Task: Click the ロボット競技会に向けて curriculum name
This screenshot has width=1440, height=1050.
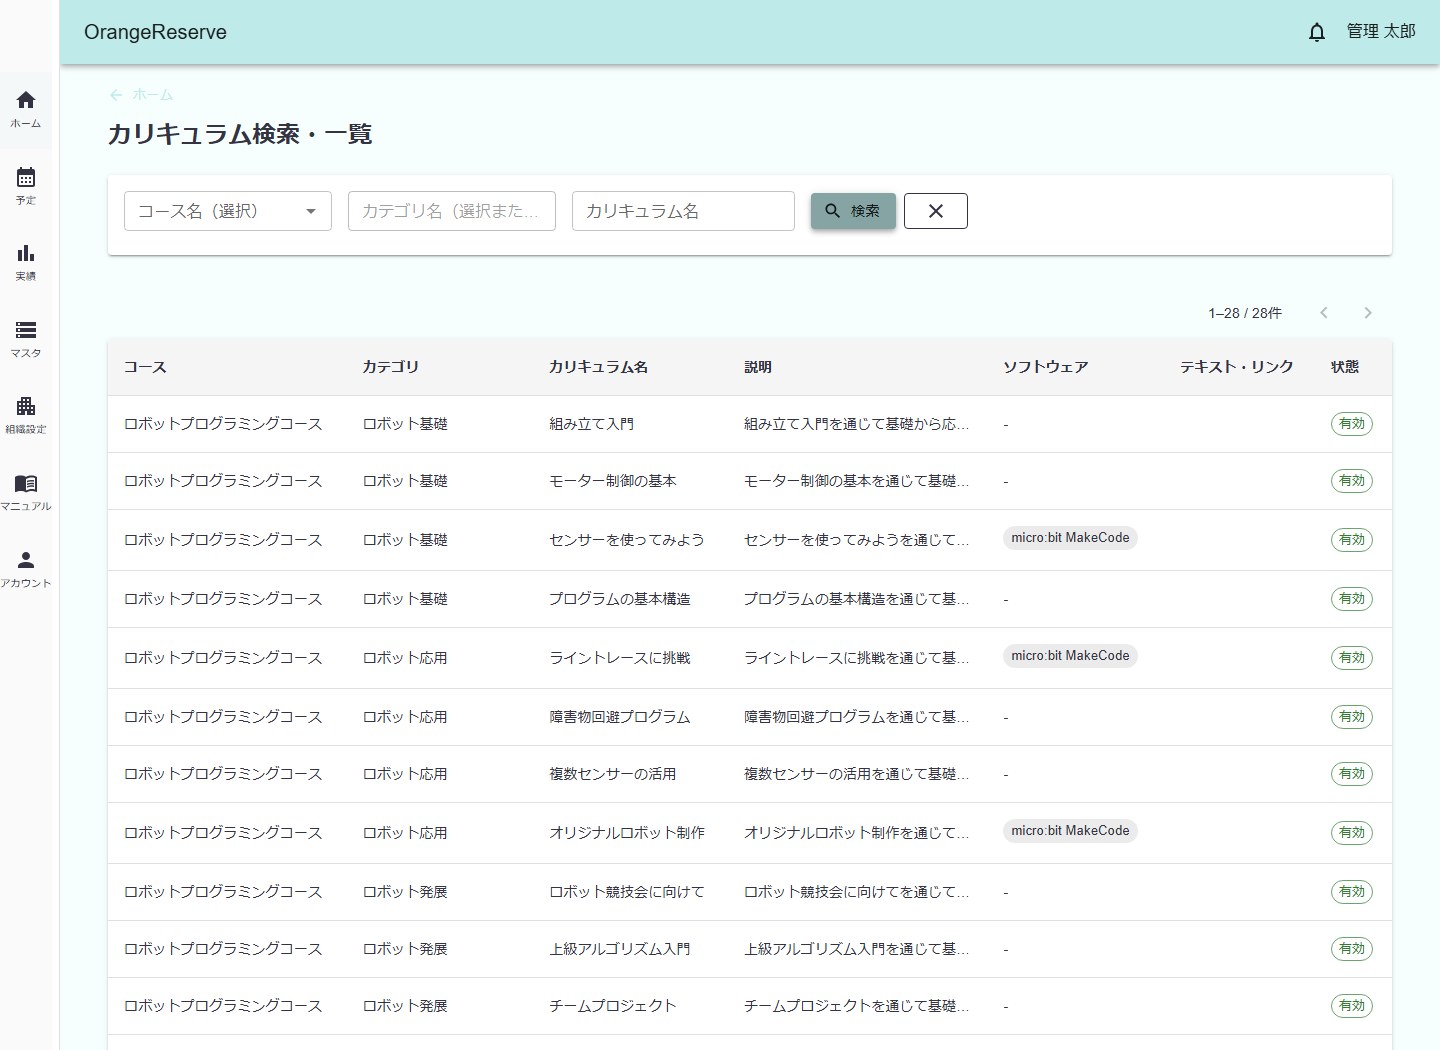Action: (x=627, y=892)
